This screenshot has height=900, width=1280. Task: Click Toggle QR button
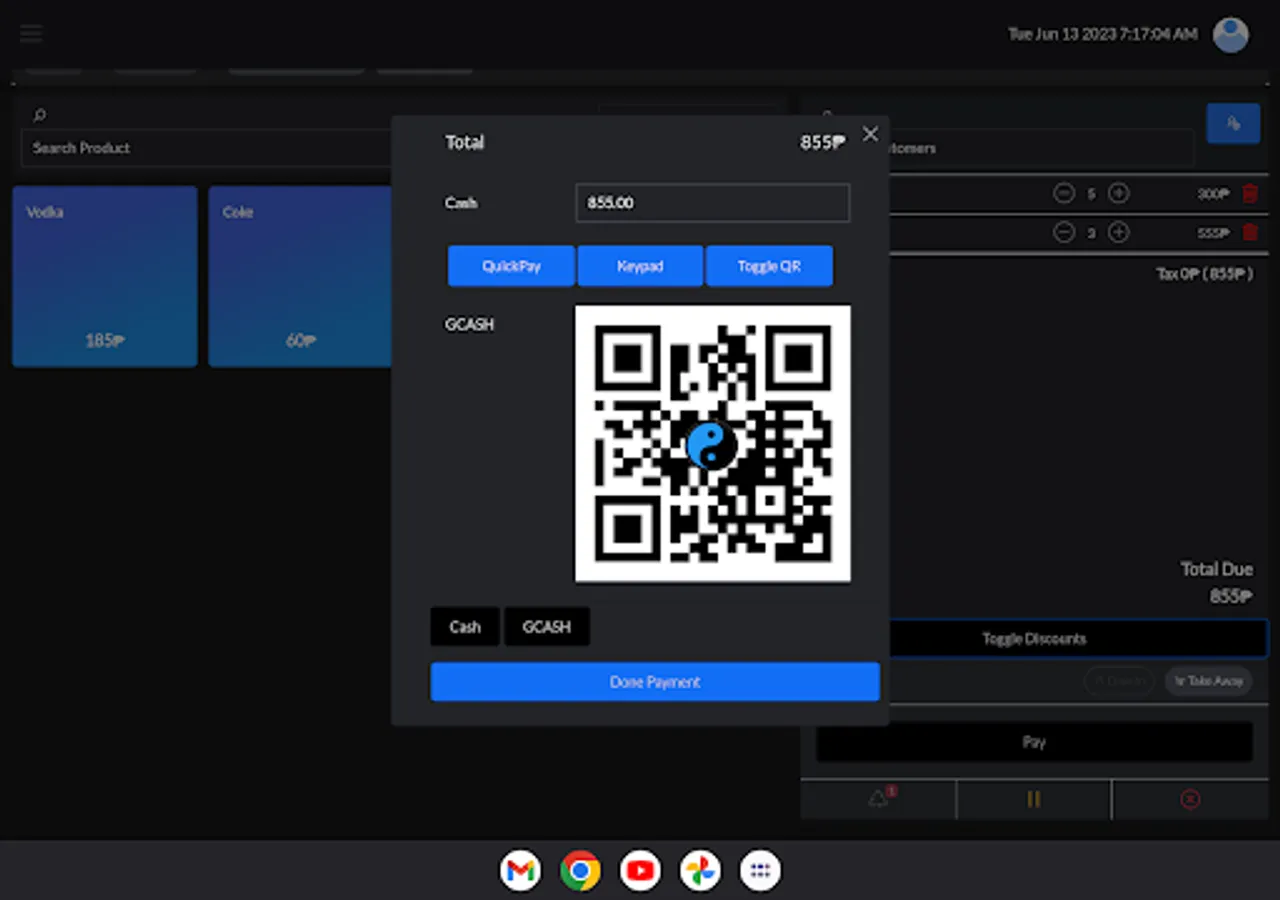pos(769,266)
